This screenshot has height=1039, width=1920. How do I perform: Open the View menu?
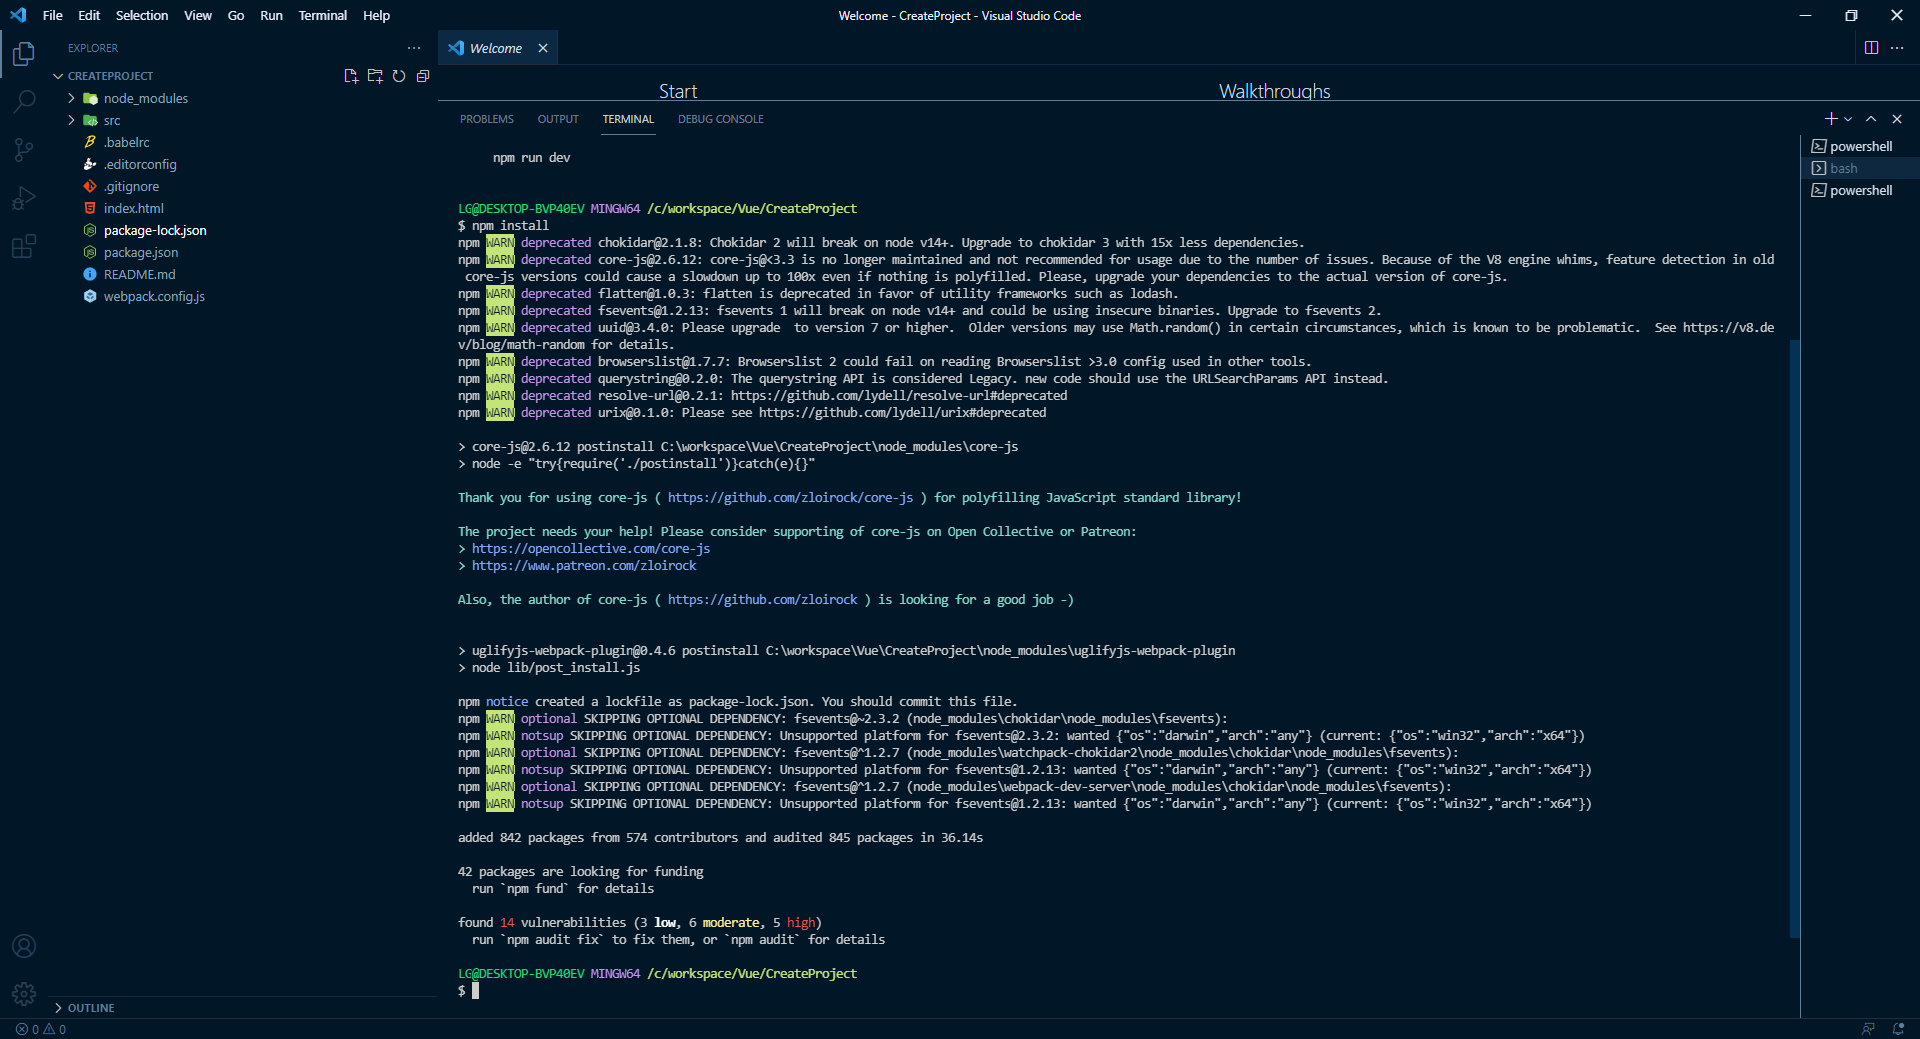point(198,15)
